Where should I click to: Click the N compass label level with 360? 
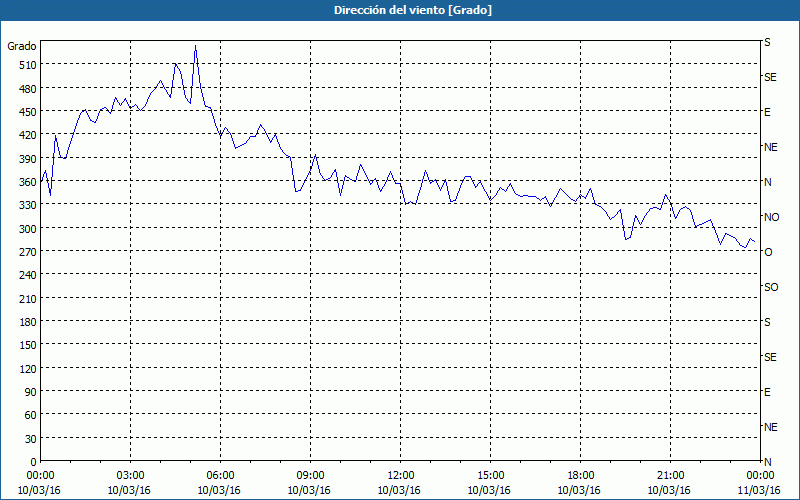click(x=768, y=182)
